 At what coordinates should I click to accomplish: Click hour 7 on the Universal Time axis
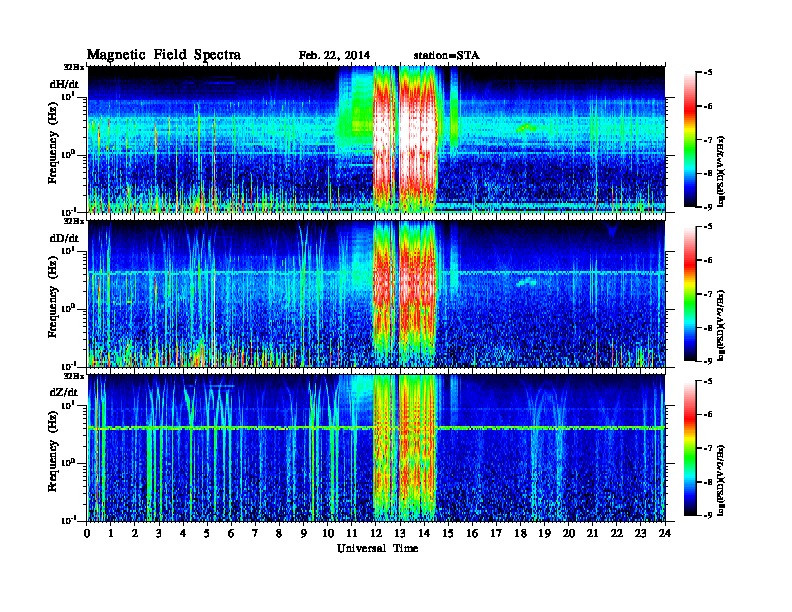point(256,533)
